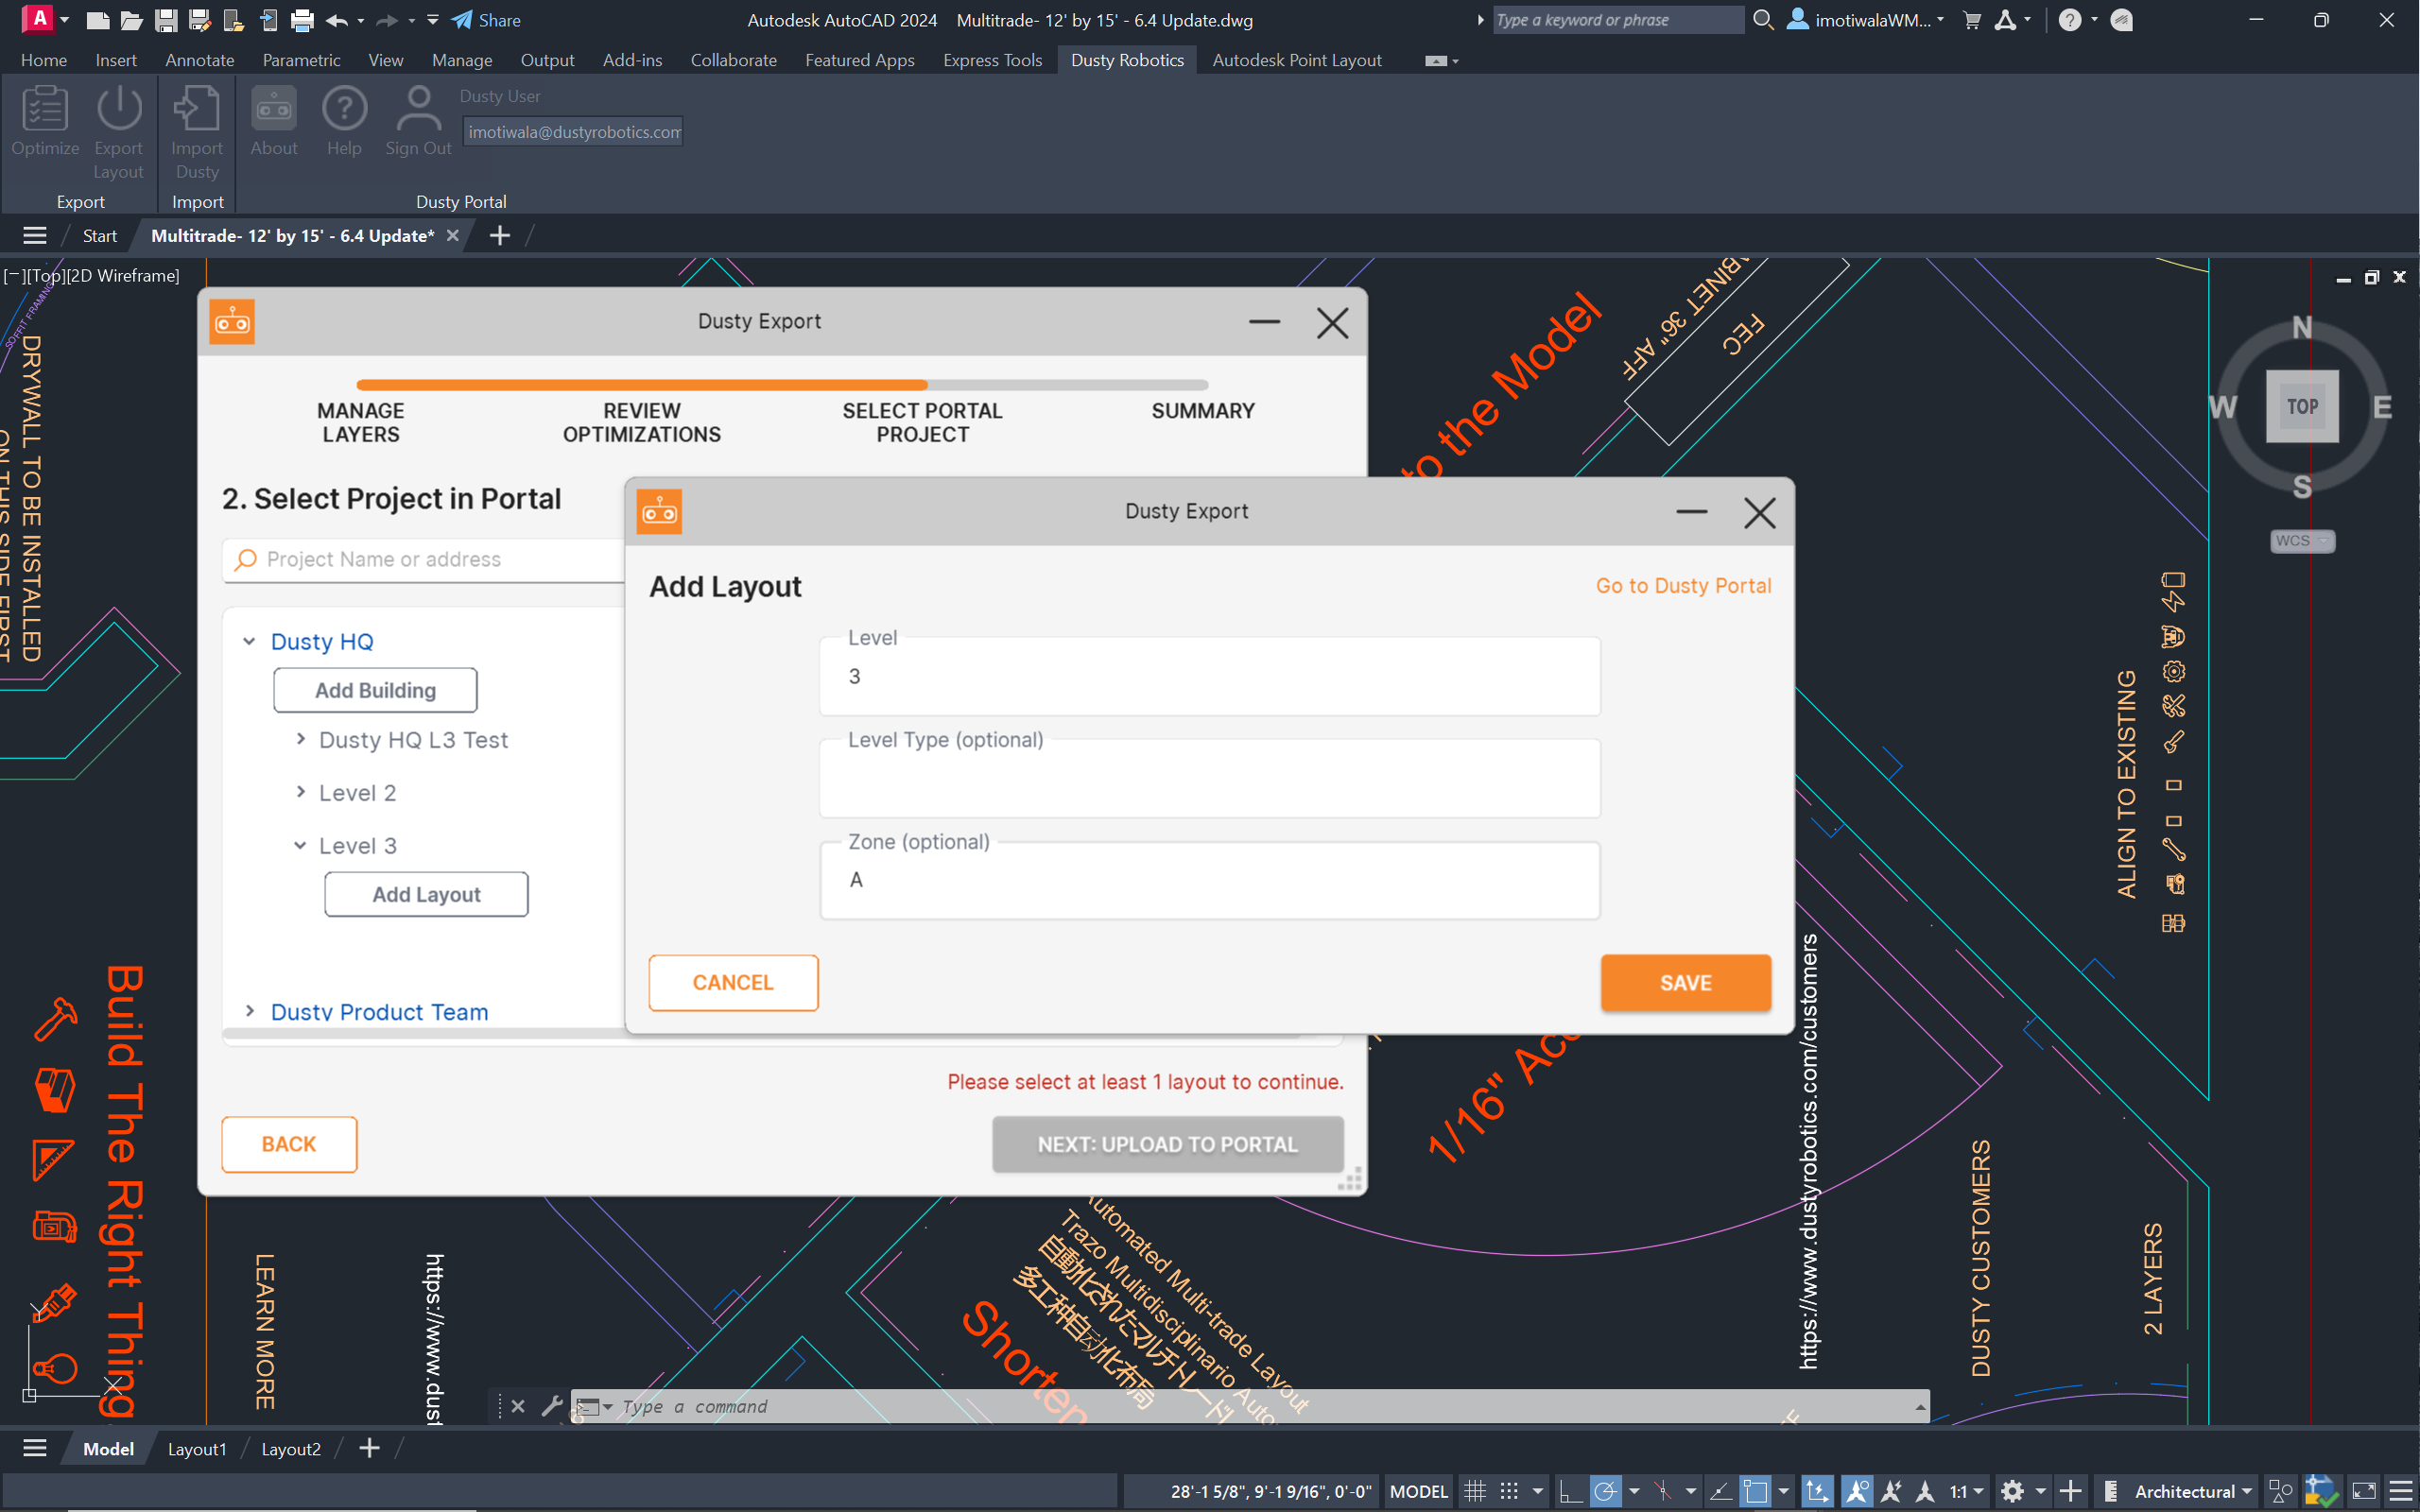Click the workspace switching gear icon
Image resolution: width=2420 pixels, height=1512 pixels.
click(x=2012, y=1491)
